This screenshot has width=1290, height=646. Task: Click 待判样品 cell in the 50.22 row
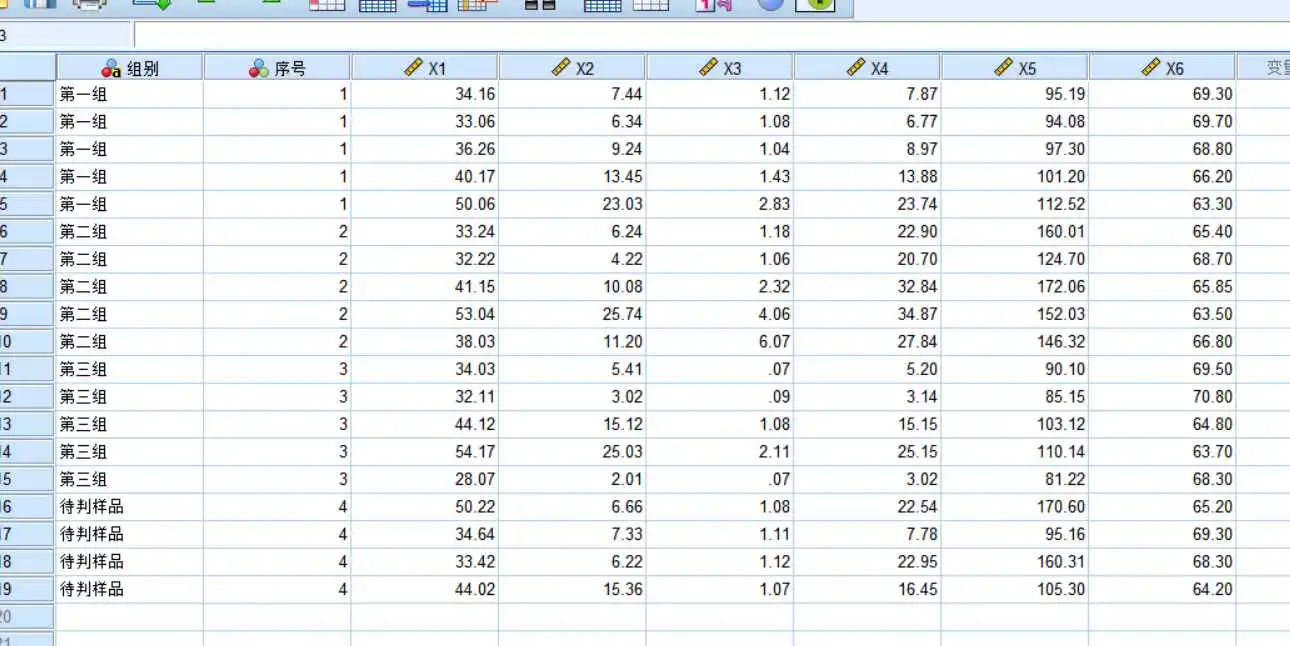130,507
